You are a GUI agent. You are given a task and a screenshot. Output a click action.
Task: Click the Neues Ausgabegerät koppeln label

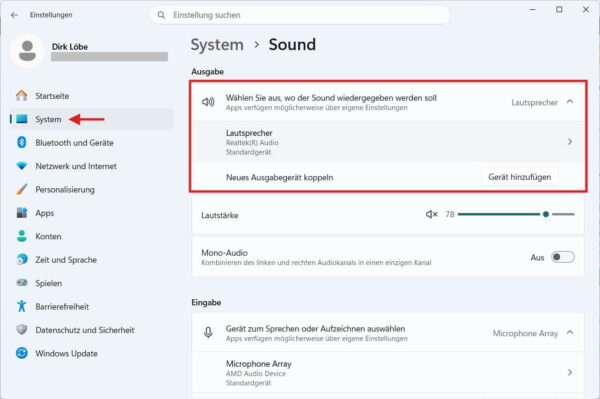[279, 178]
